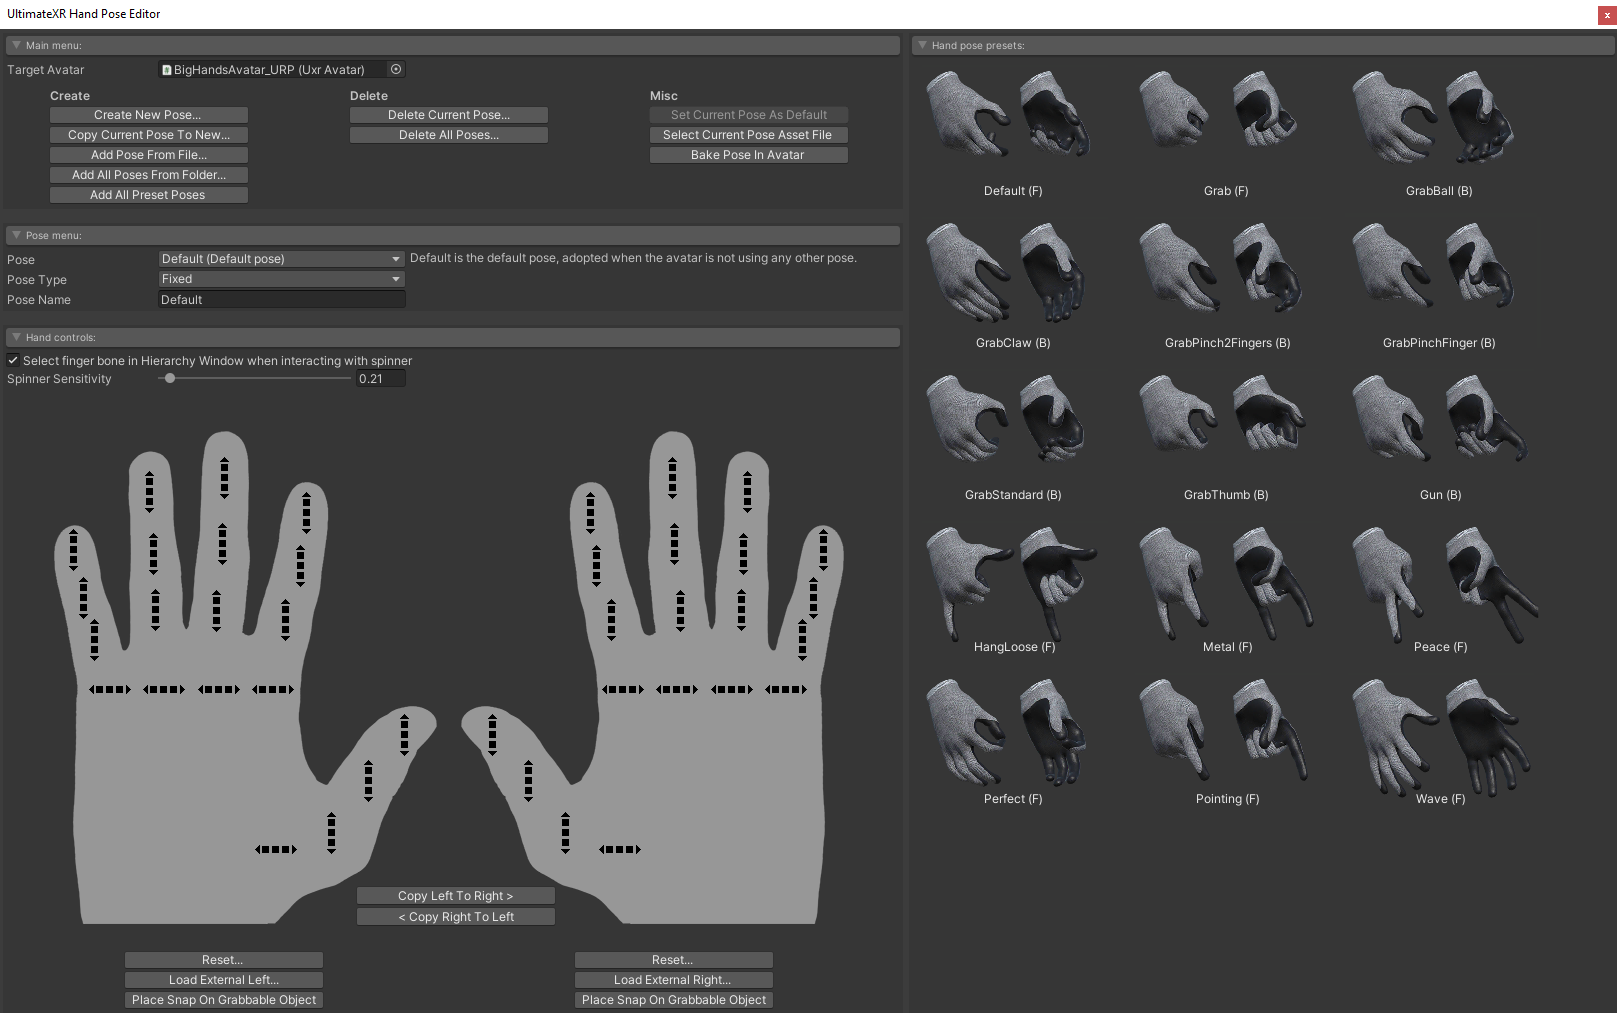This screenshot has width=1617, height=1013.
Task: Click Add Pose From File
Action: (x=149, y=155)
